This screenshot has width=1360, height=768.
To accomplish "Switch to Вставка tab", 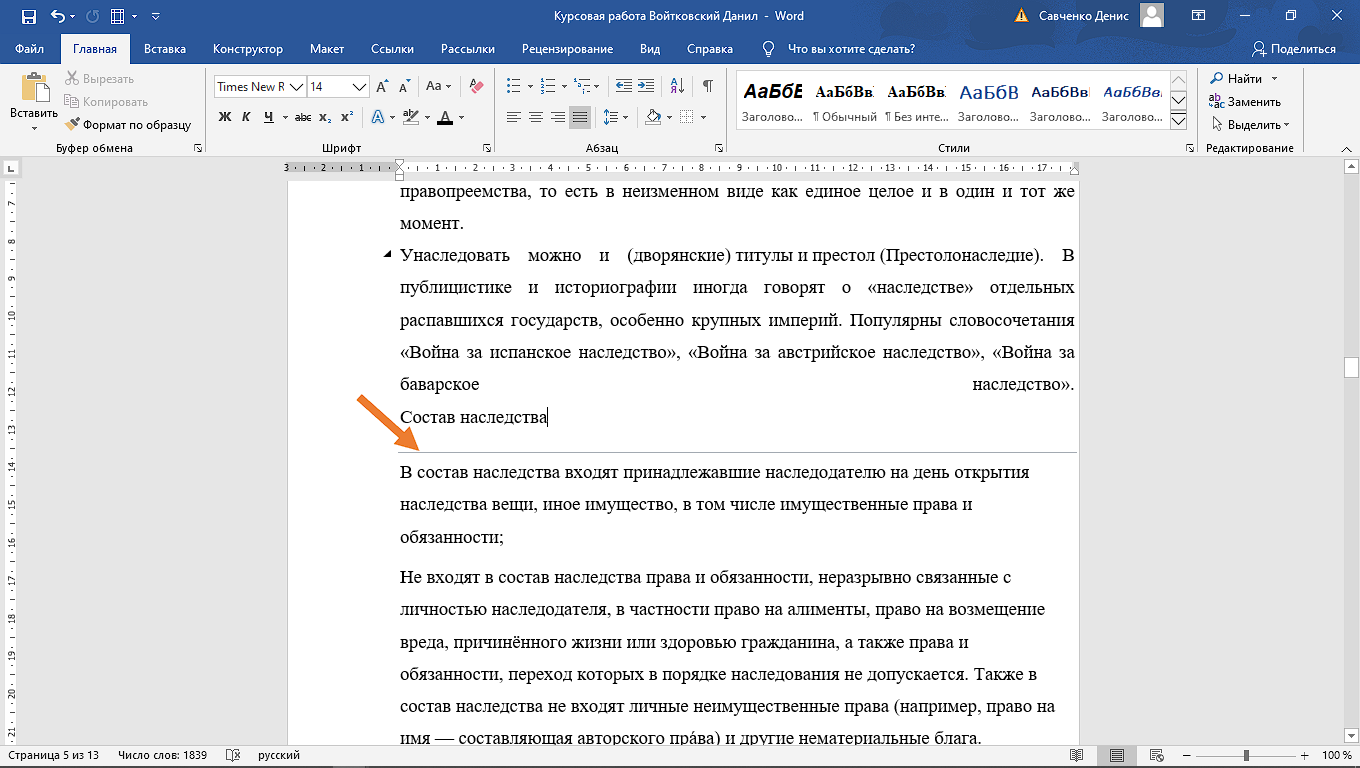I will point(165,48).
